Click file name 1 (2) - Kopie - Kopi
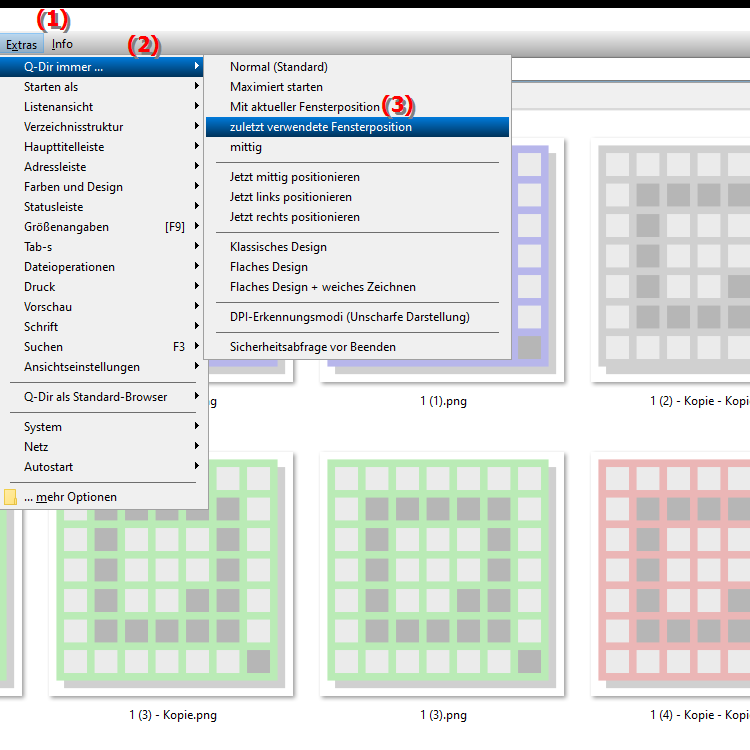Image resolution: width=750 pixels, height=750 pixels. tap(700, 401)
